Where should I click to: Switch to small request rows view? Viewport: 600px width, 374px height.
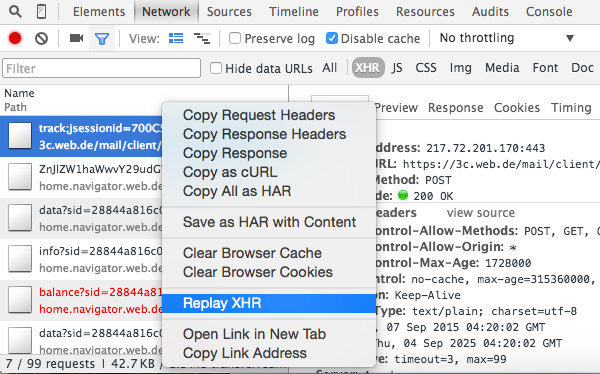(202, 38)
